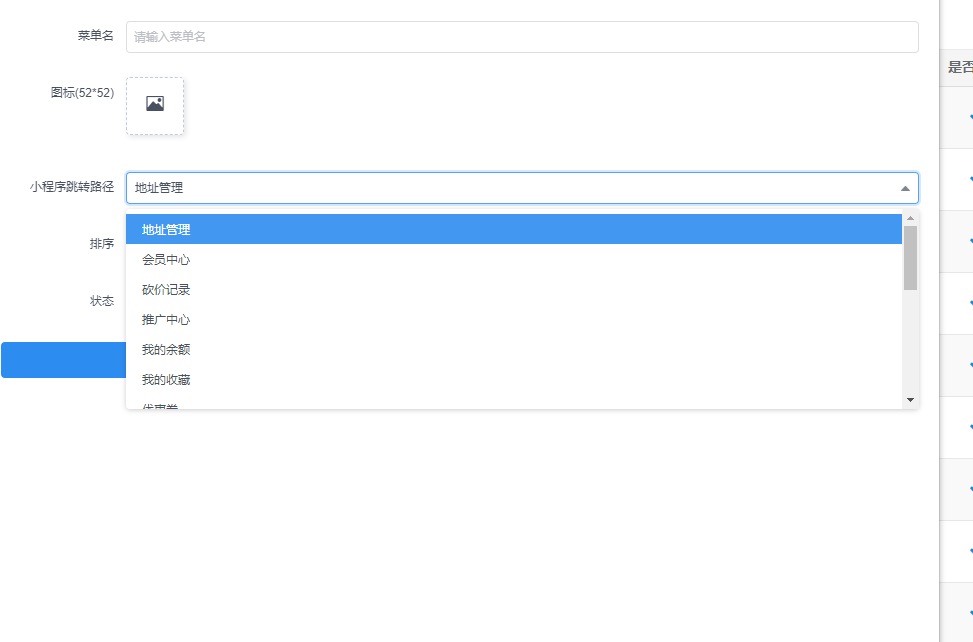Viewport: 973px width, 642px height.
Task: Click the 是否 table column header
Action: pos(959,68)
